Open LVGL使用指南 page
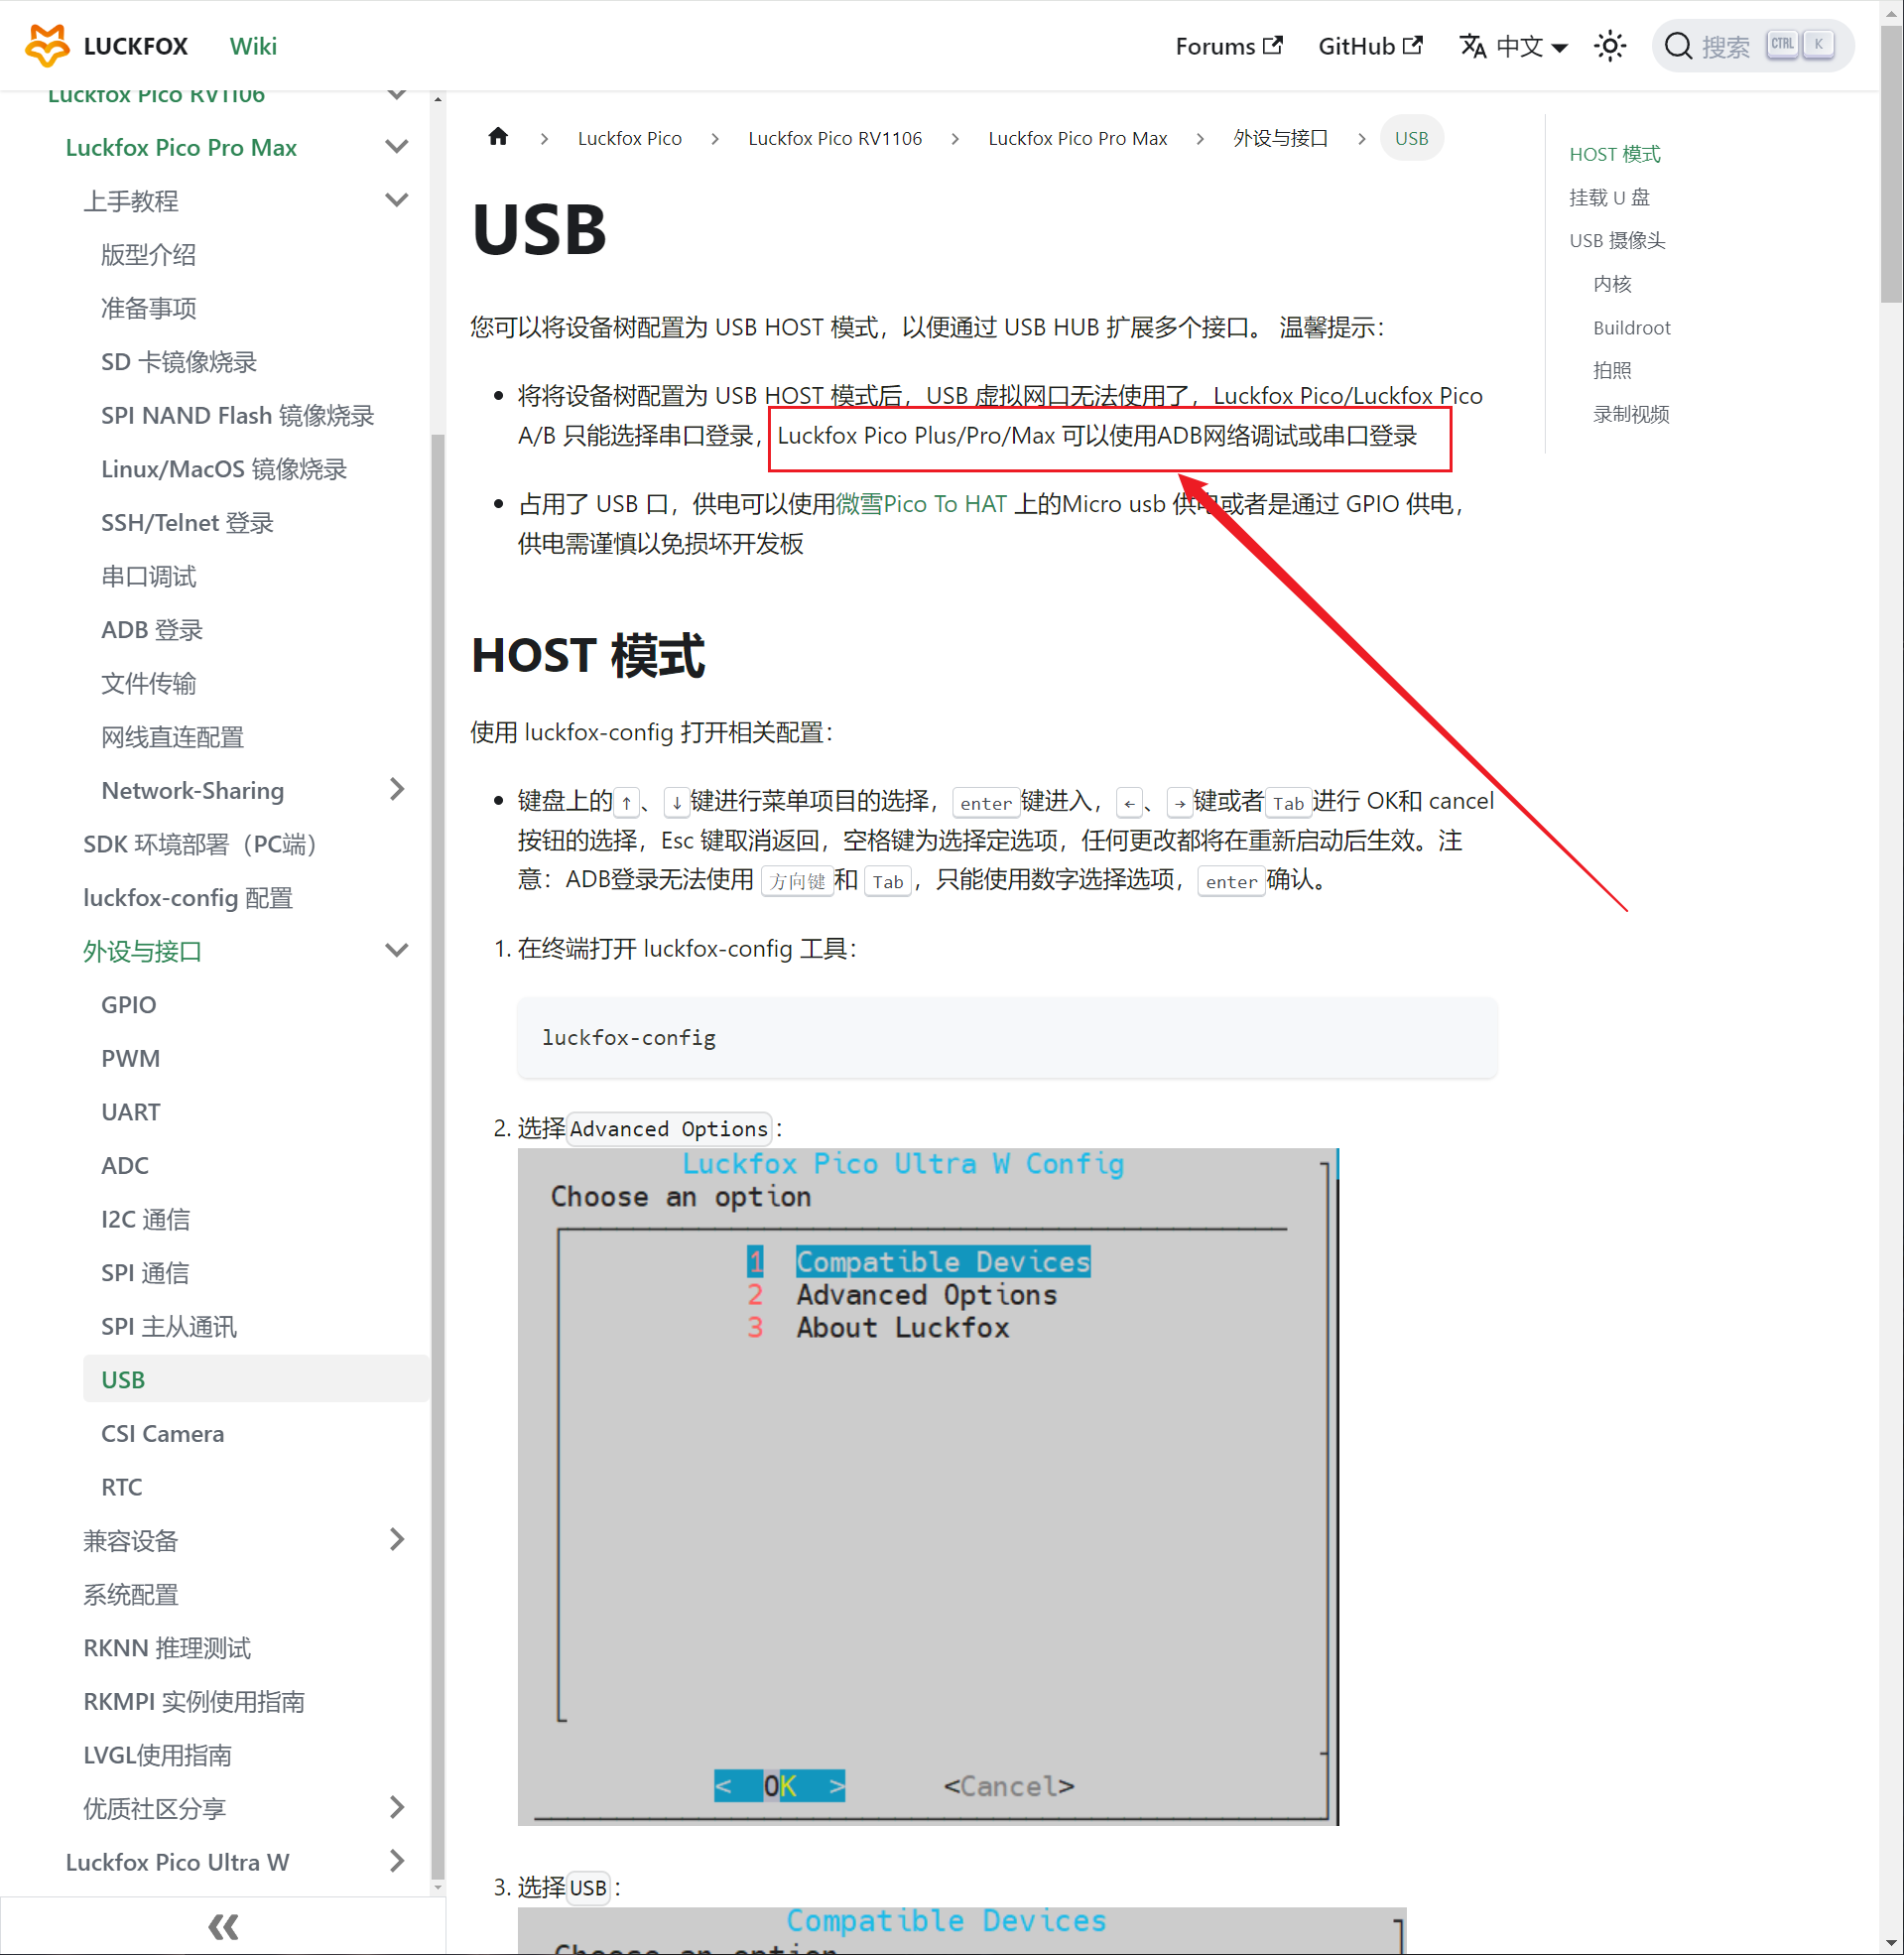Screen dimensions: 1904x1955 click(x=158, y=1755)
